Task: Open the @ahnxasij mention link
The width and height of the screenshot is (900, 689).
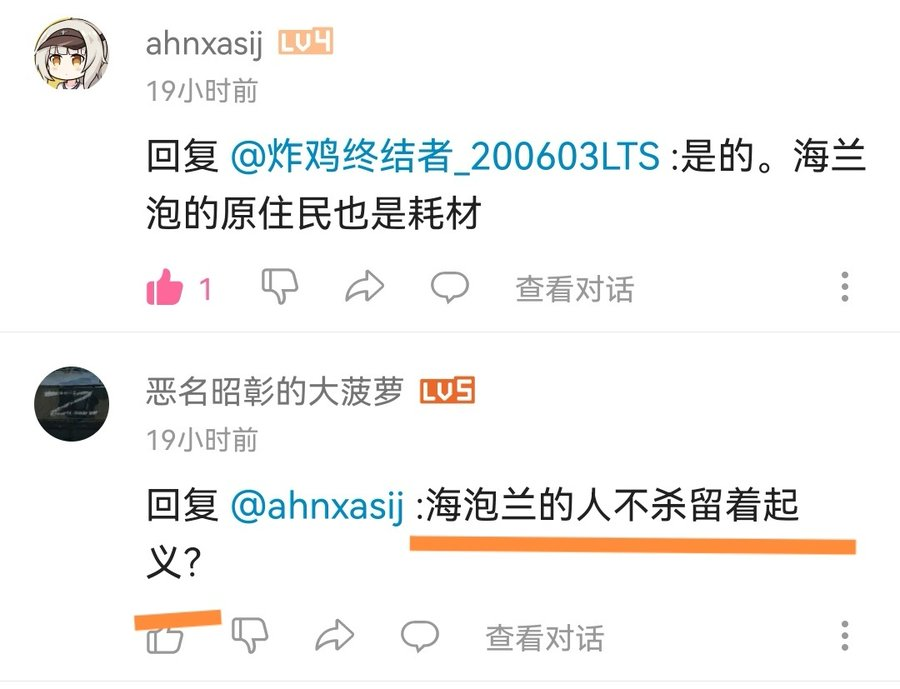Action: 317,505
